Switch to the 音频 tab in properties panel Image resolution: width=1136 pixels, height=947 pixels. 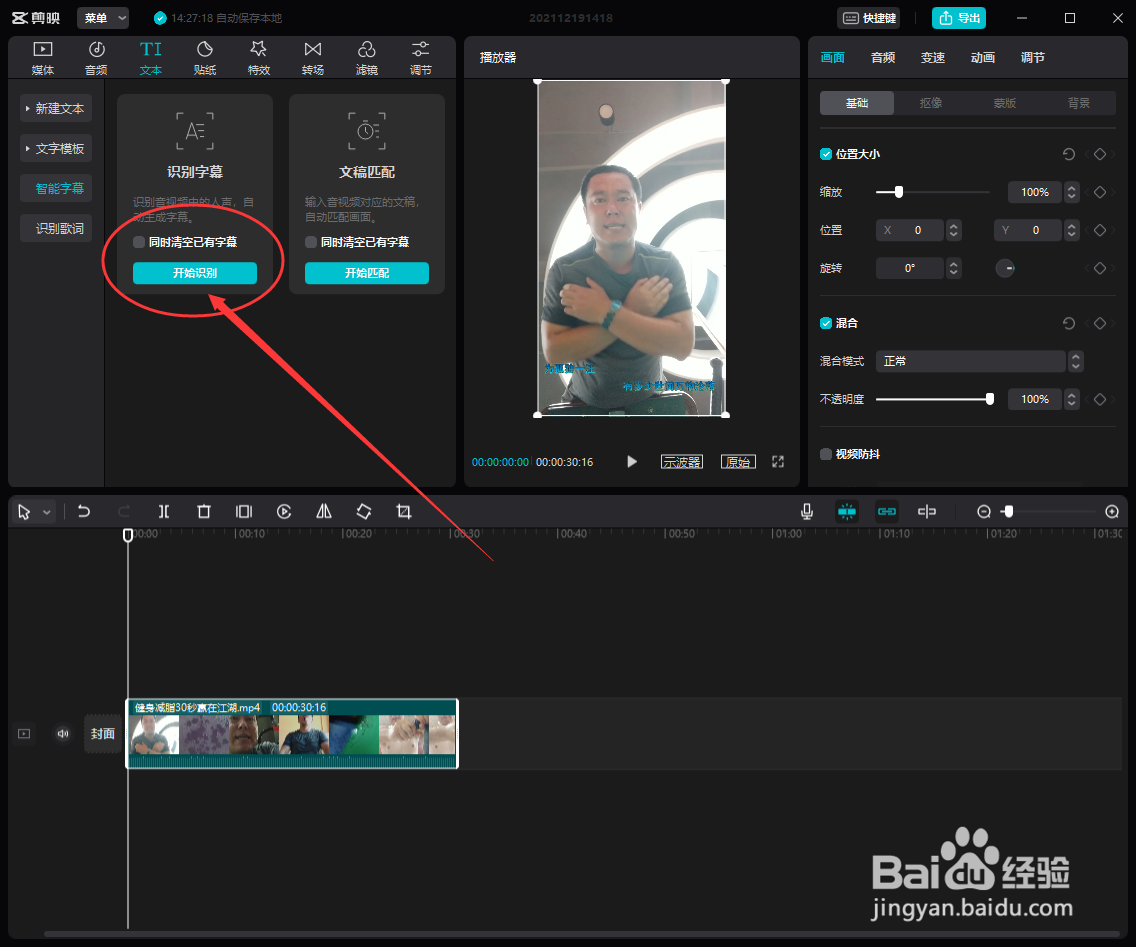pyautogui.click(x=883, y=58)
